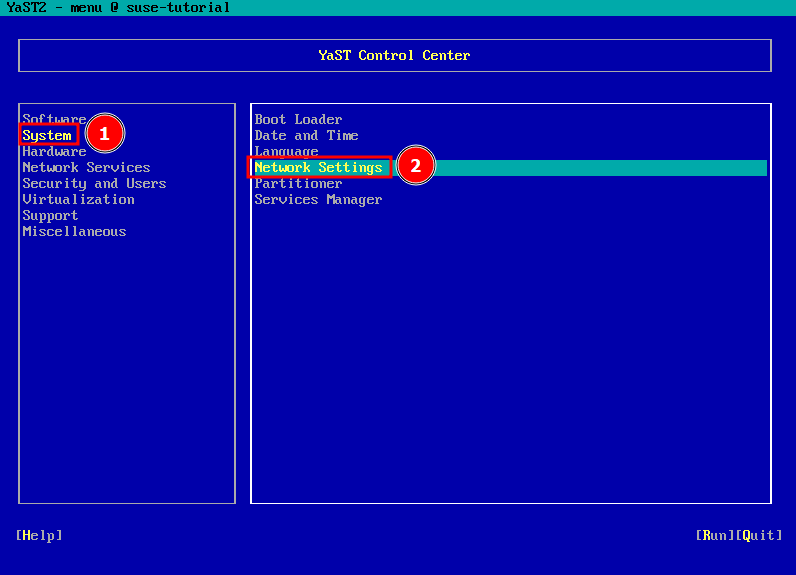
Task: Open the Boot Loader module
Action: 298,119
